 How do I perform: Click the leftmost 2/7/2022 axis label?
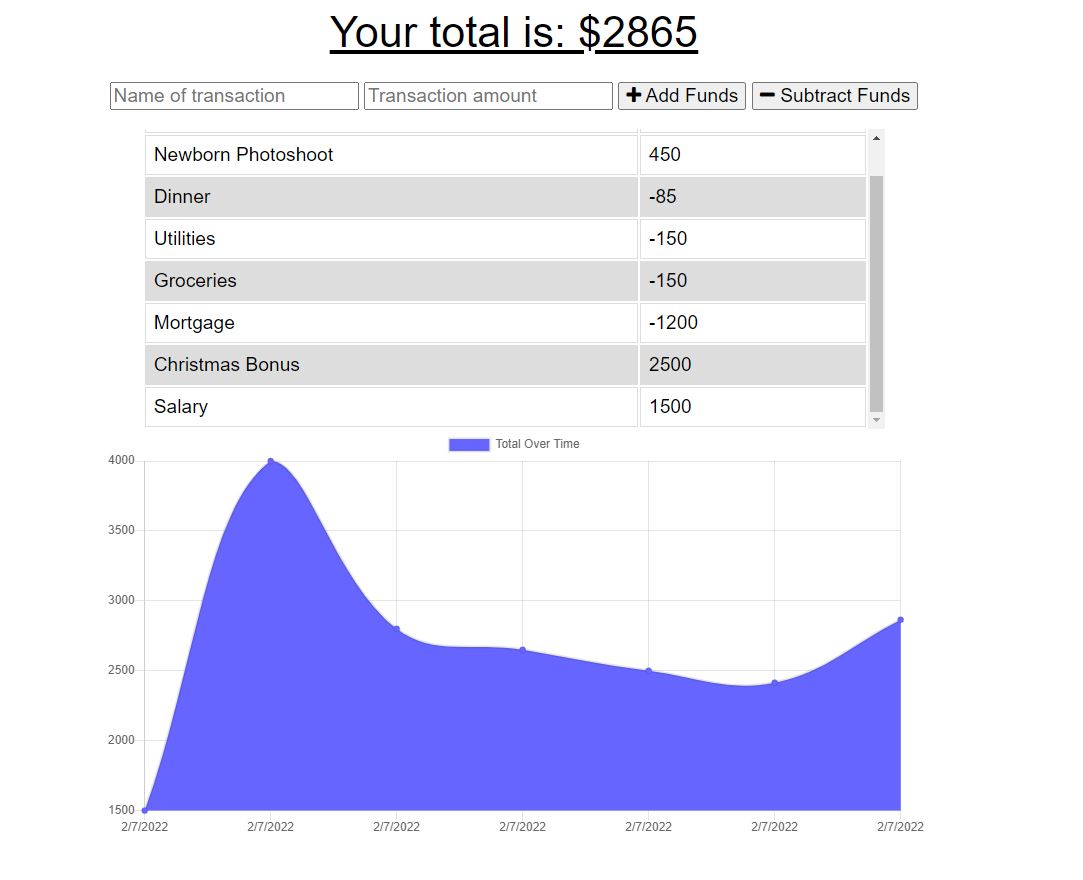click(x=146, y=826)
